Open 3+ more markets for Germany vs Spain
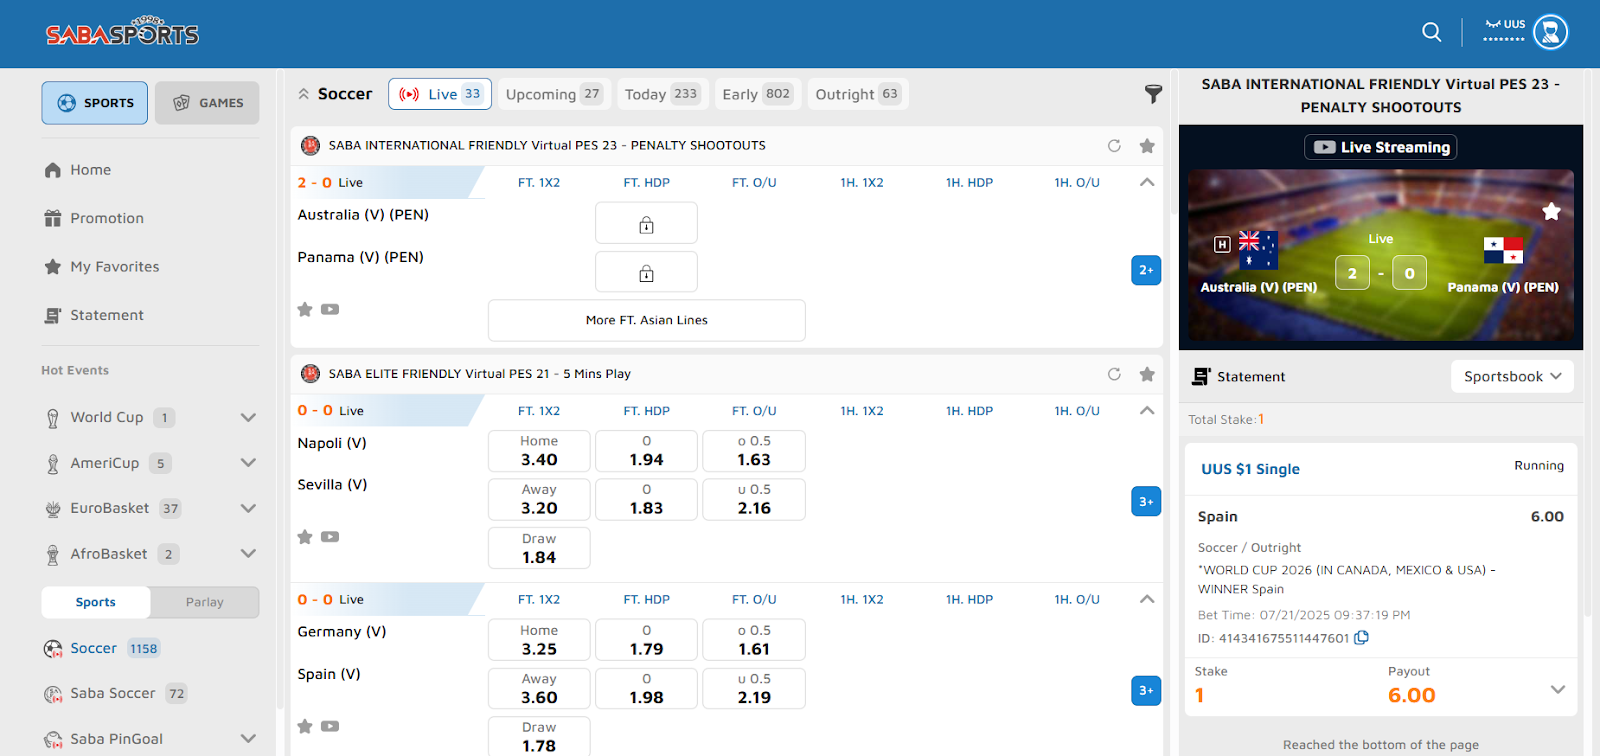 click(x=1146, y=691)
